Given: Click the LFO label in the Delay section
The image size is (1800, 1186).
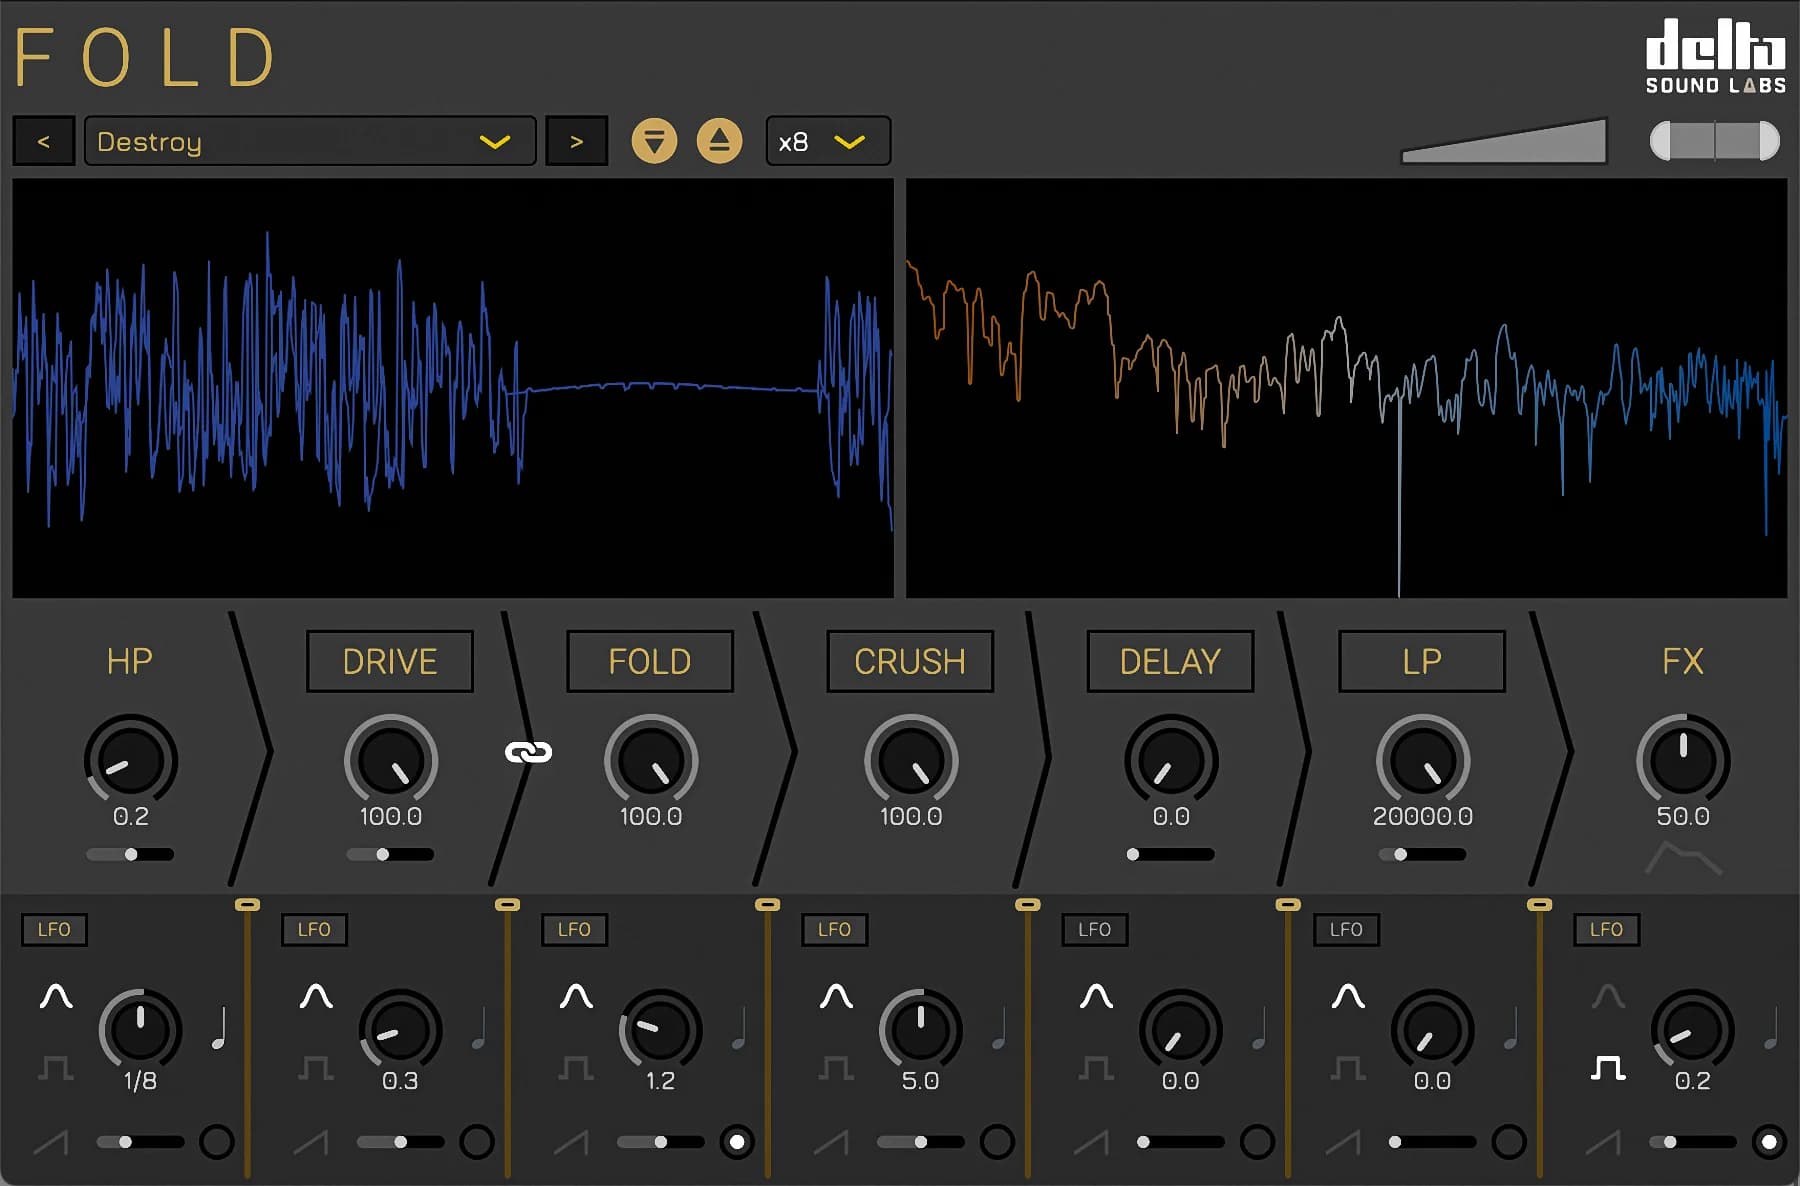Looking at the screenshot, I should click(x=1094, y=929).
